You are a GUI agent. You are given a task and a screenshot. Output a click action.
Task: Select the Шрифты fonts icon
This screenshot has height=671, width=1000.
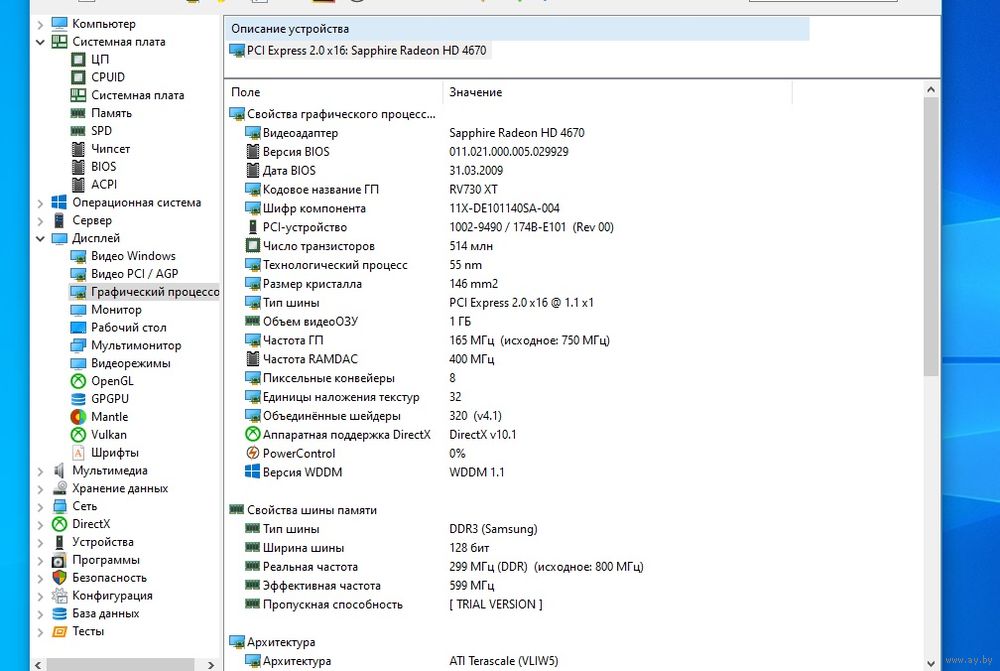[78, 452]
